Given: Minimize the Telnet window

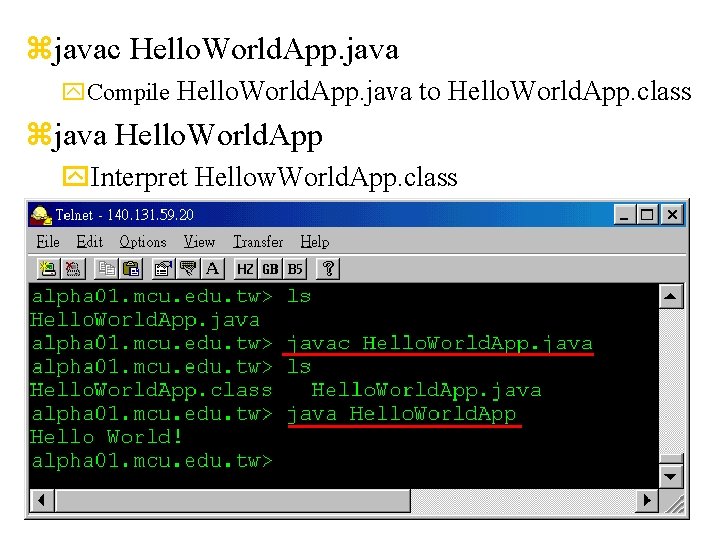Looking at the screenshot, I should point(624,214).
